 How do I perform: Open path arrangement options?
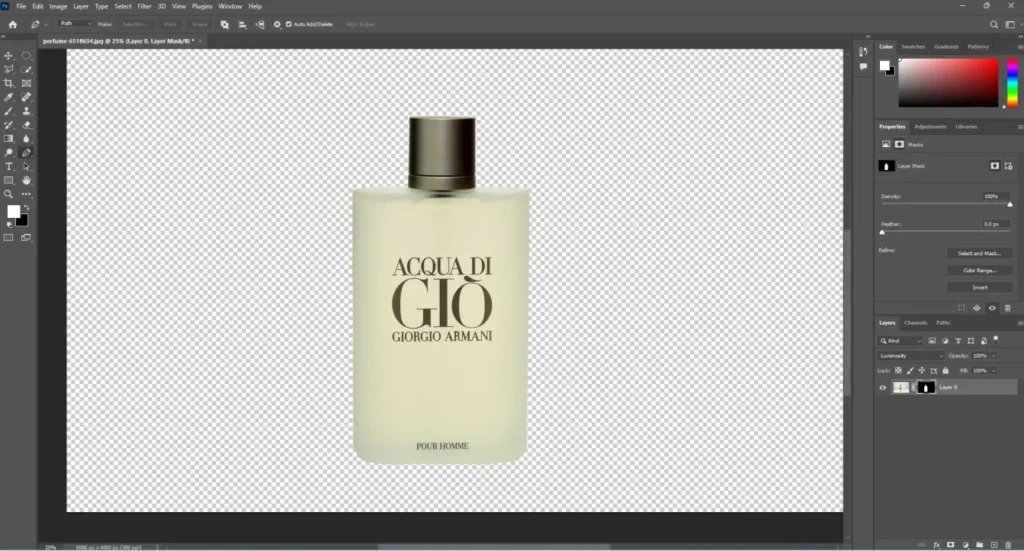[260, 24]
